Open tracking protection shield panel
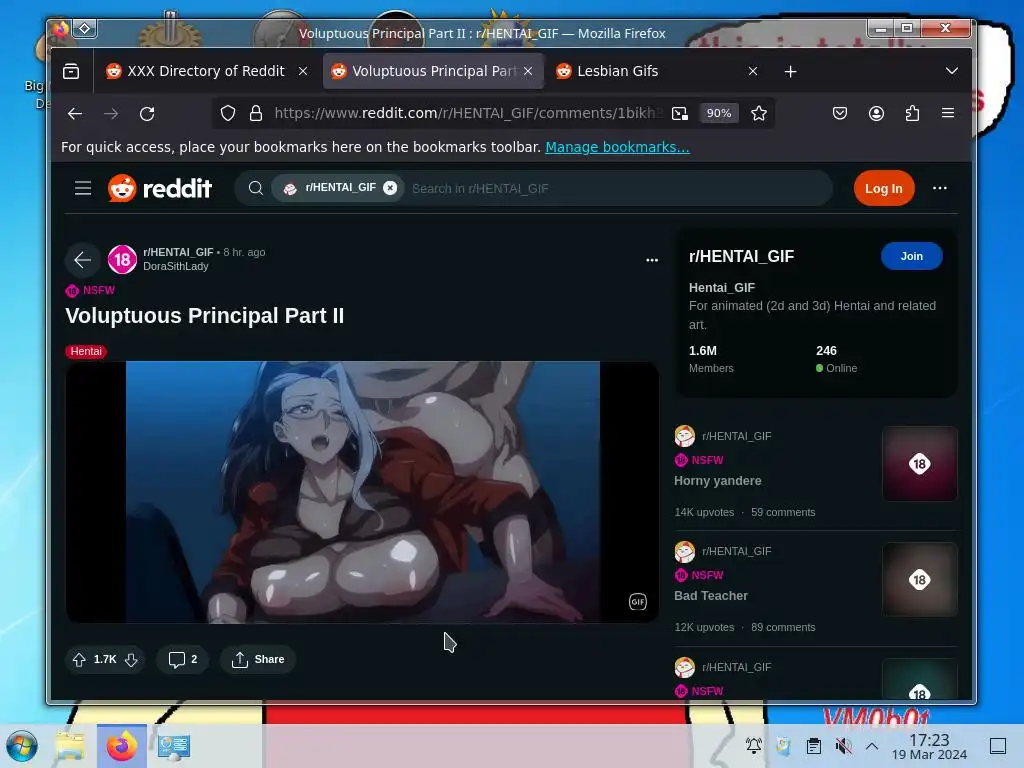The image size is (1024, 768). 227,114
